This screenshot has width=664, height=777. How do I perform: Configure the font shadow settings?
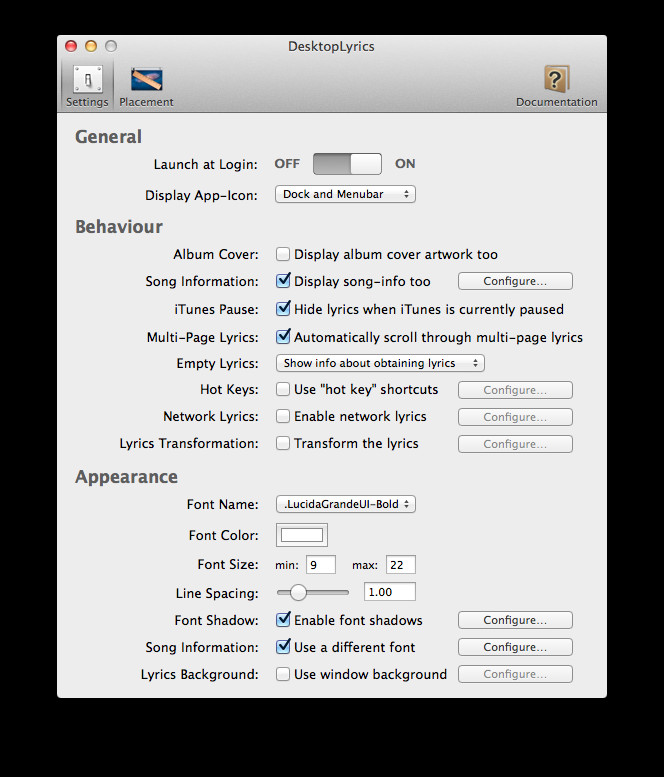tap(515, 620)
